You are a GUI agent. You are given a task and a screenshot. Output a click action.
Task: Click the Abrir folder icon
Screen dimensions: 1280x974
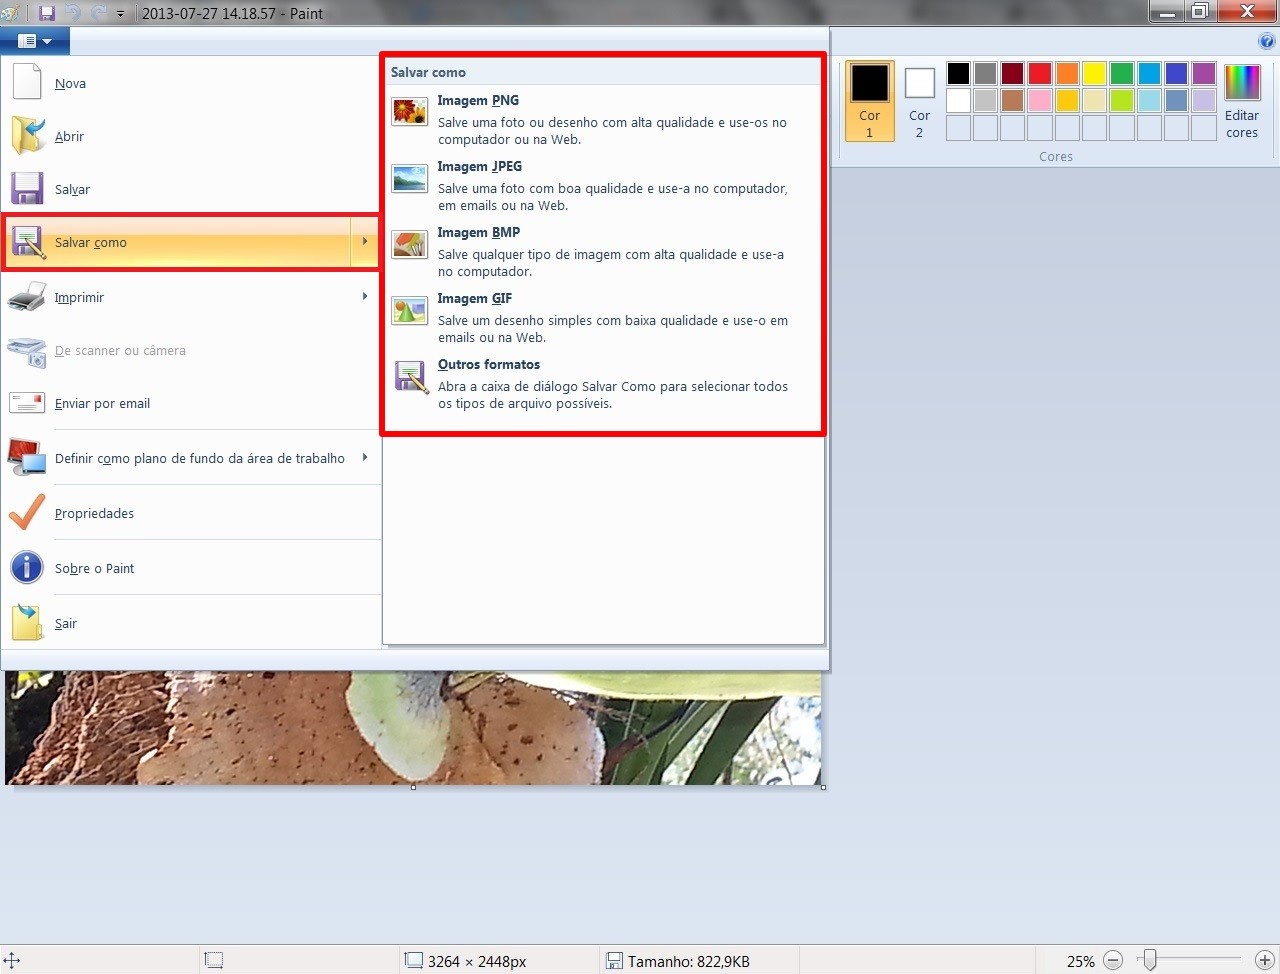27,136
